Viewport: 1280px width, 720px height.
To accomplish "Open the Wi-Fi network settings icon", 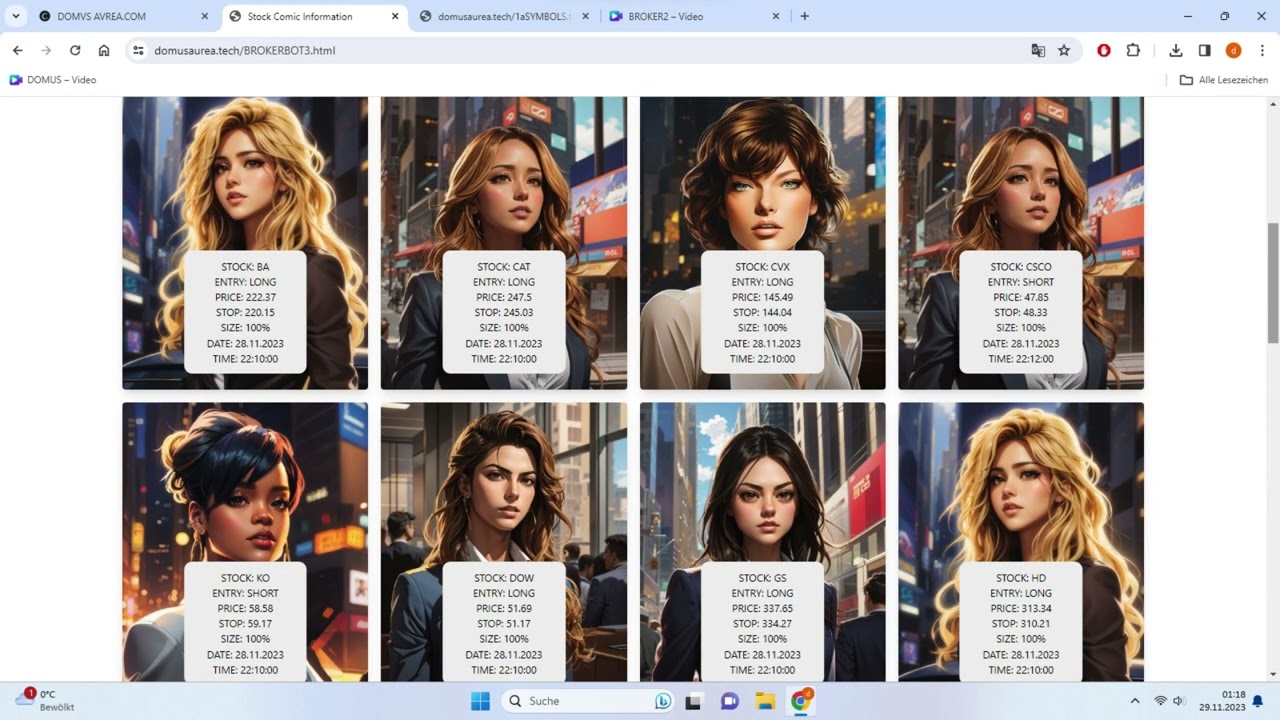I will coord(1161,701).
